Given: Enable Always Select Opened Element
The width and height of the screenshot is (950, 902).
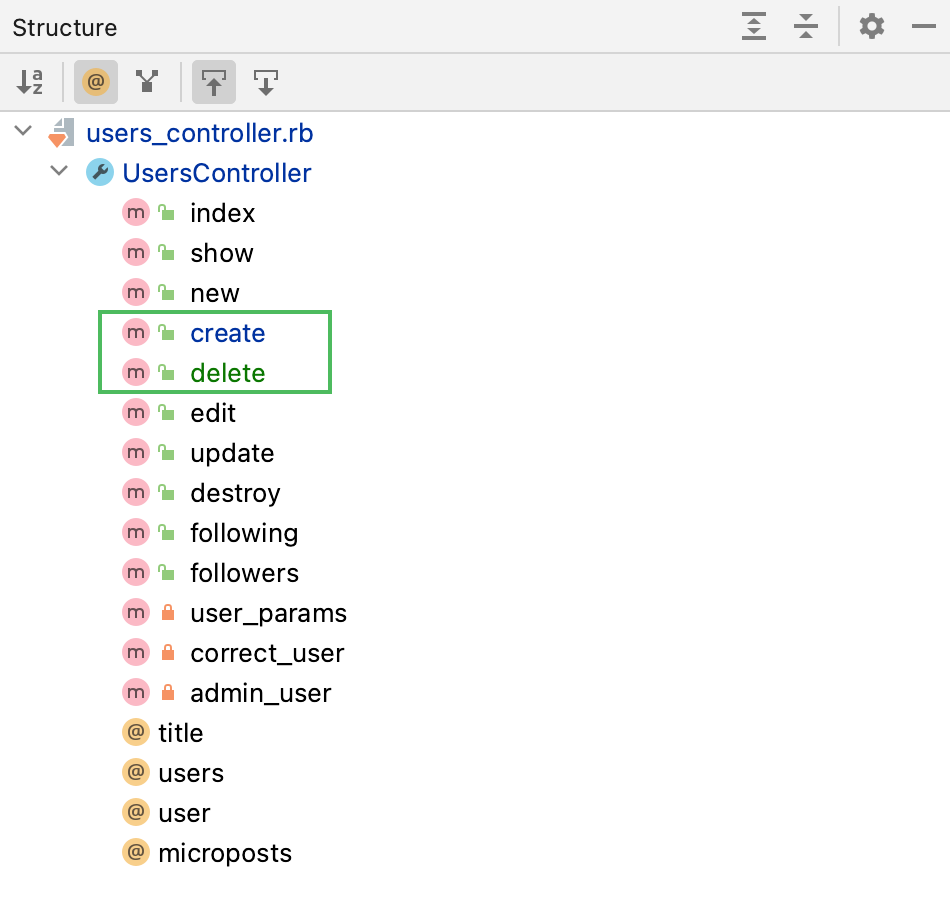Looking at the screenshot, I should coord(214,82).
